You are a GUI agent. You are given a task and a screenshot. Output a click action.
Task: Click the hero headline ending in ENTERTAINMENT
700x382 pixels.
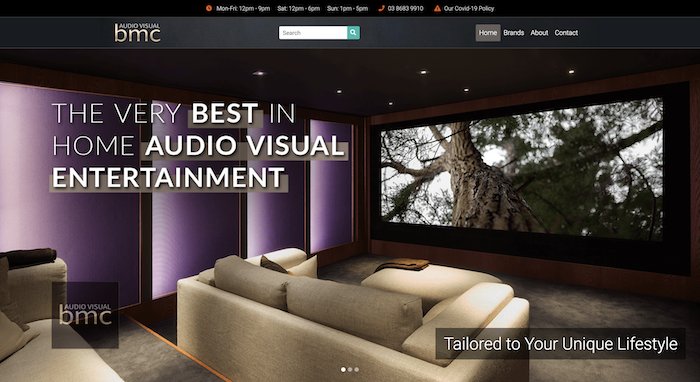point(199,145)
